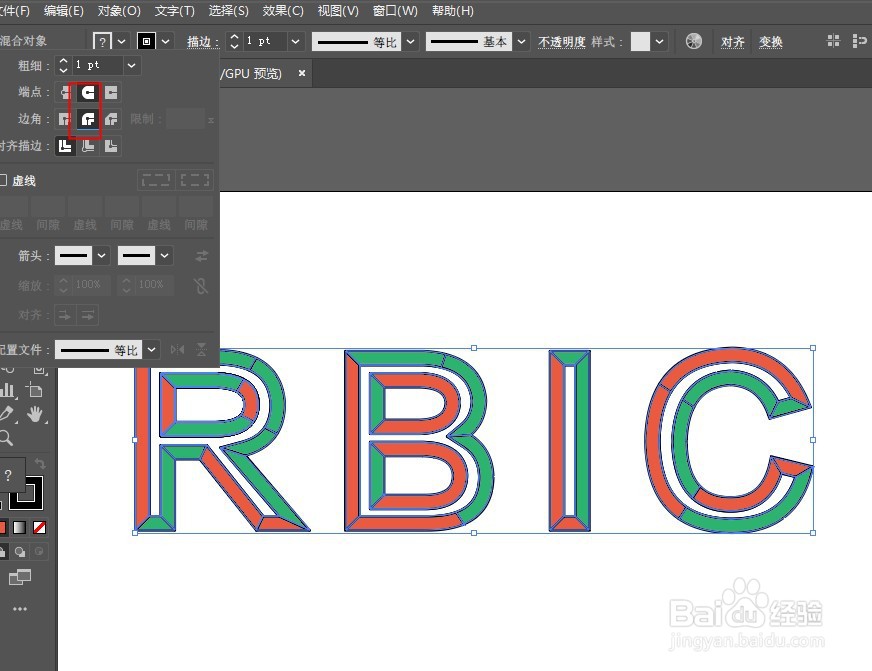Open the 编辑(E) menu

pyautogui.click(x=64, y=11)
